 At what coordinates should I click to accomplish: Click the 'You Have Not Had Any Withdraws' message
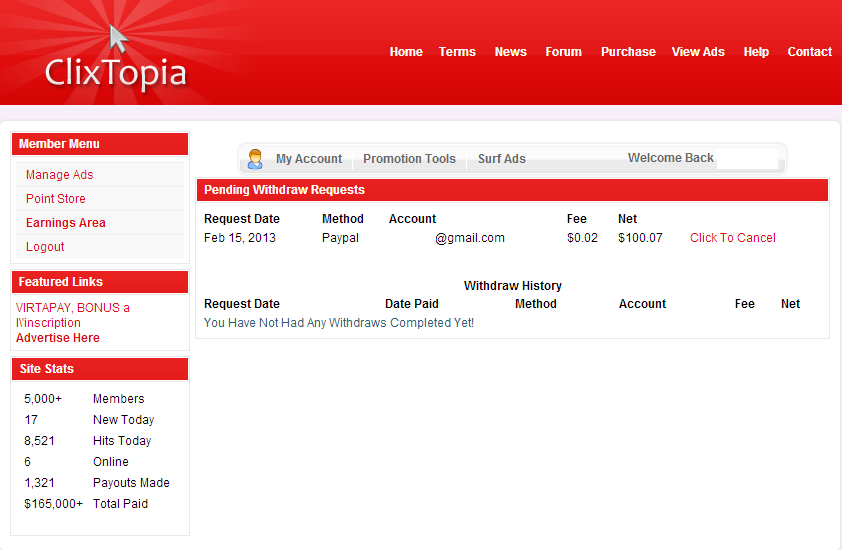coord(339,323)
